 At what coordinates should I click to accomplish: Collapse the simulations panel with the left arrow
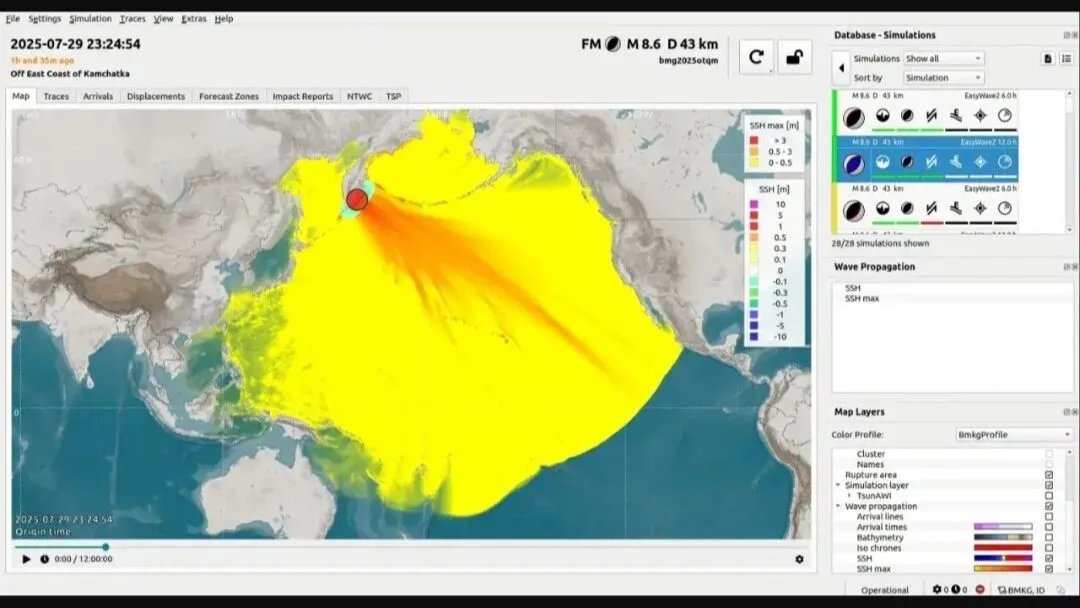841,68
